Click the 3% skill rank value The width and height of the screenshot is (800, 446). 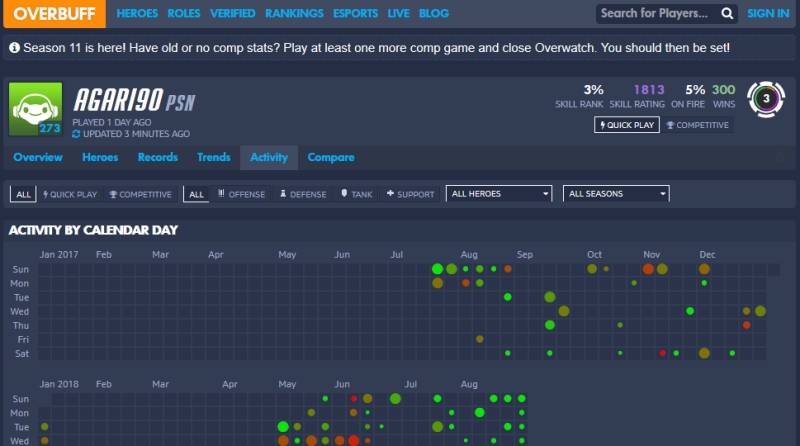[593, 90]
